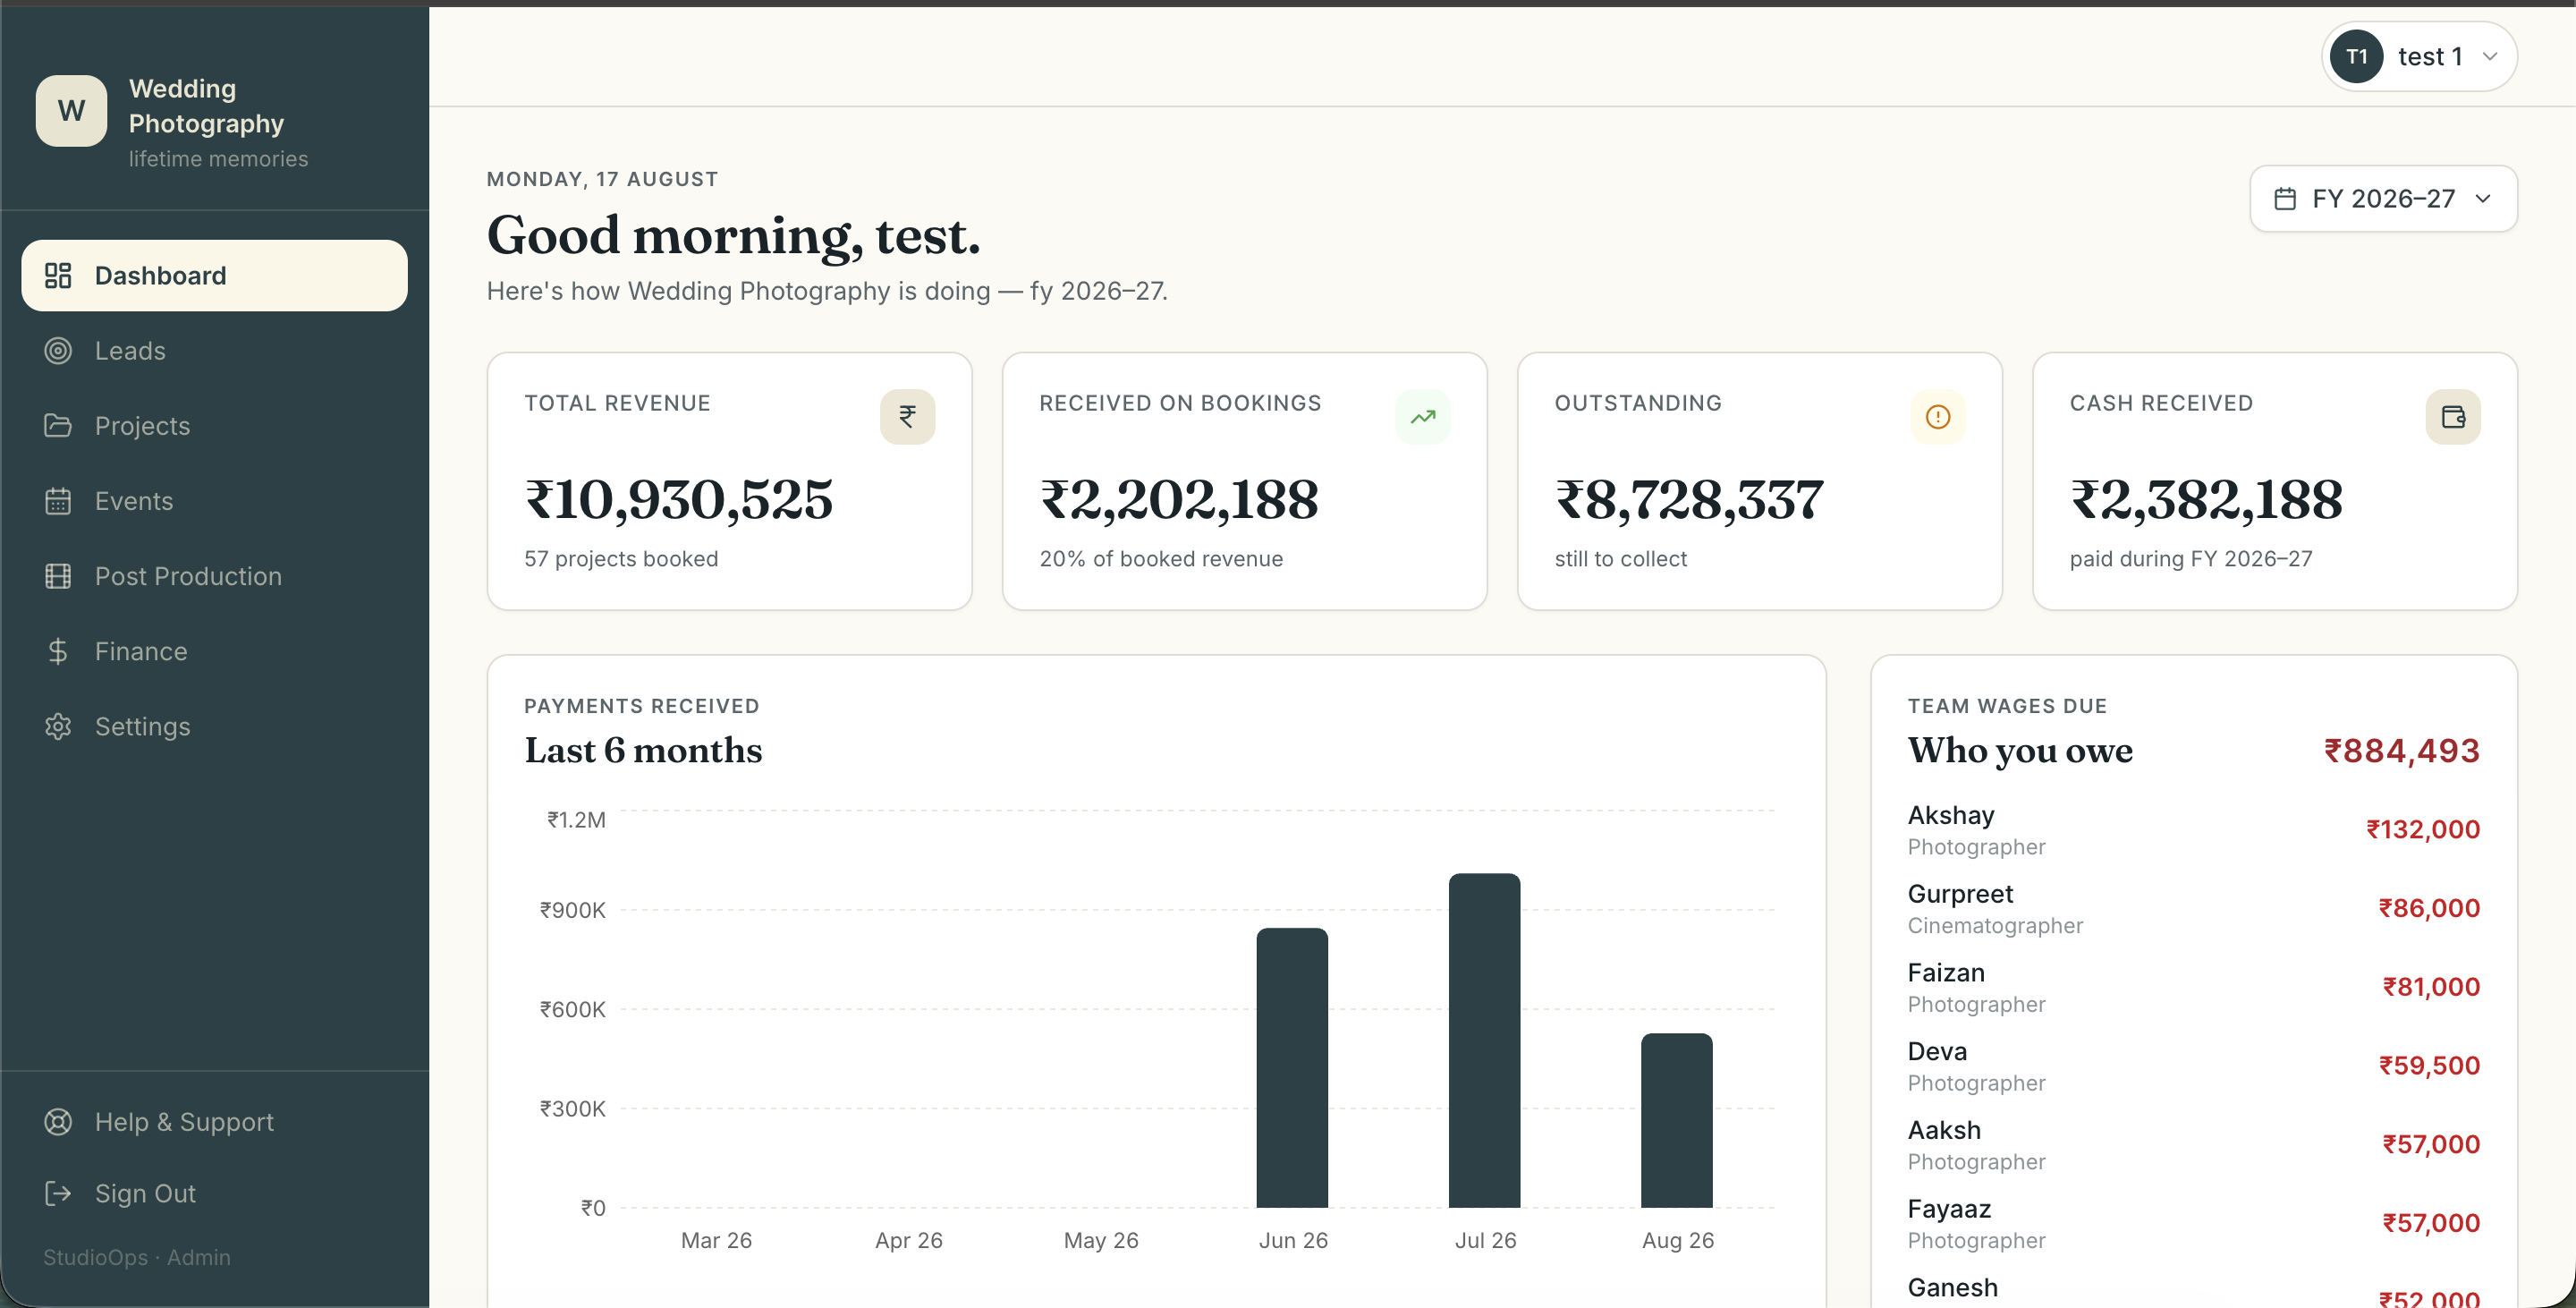Click the T1 user avatar
The height and width of the screenshot is (1308, 2576).
point(2356,56)
